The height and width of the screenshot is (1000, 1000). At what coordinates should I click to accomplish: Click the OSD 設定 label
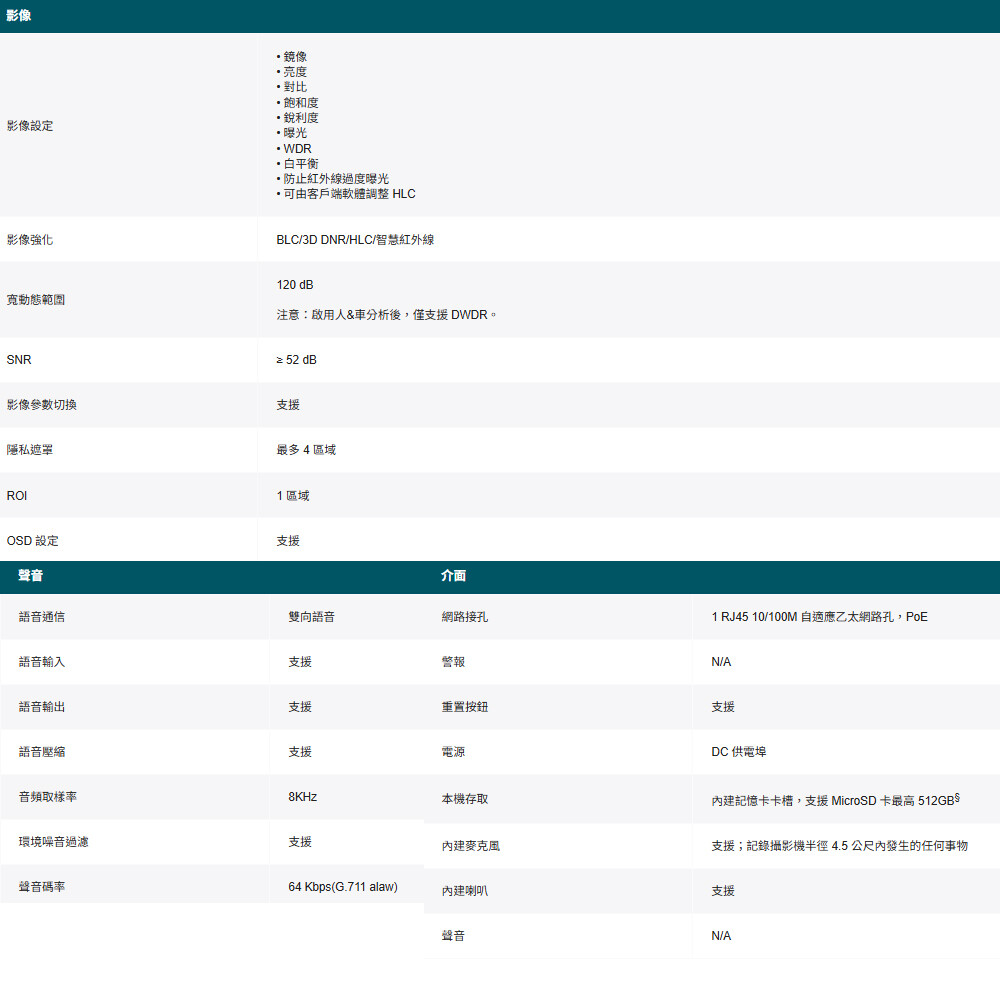point(33,540)
